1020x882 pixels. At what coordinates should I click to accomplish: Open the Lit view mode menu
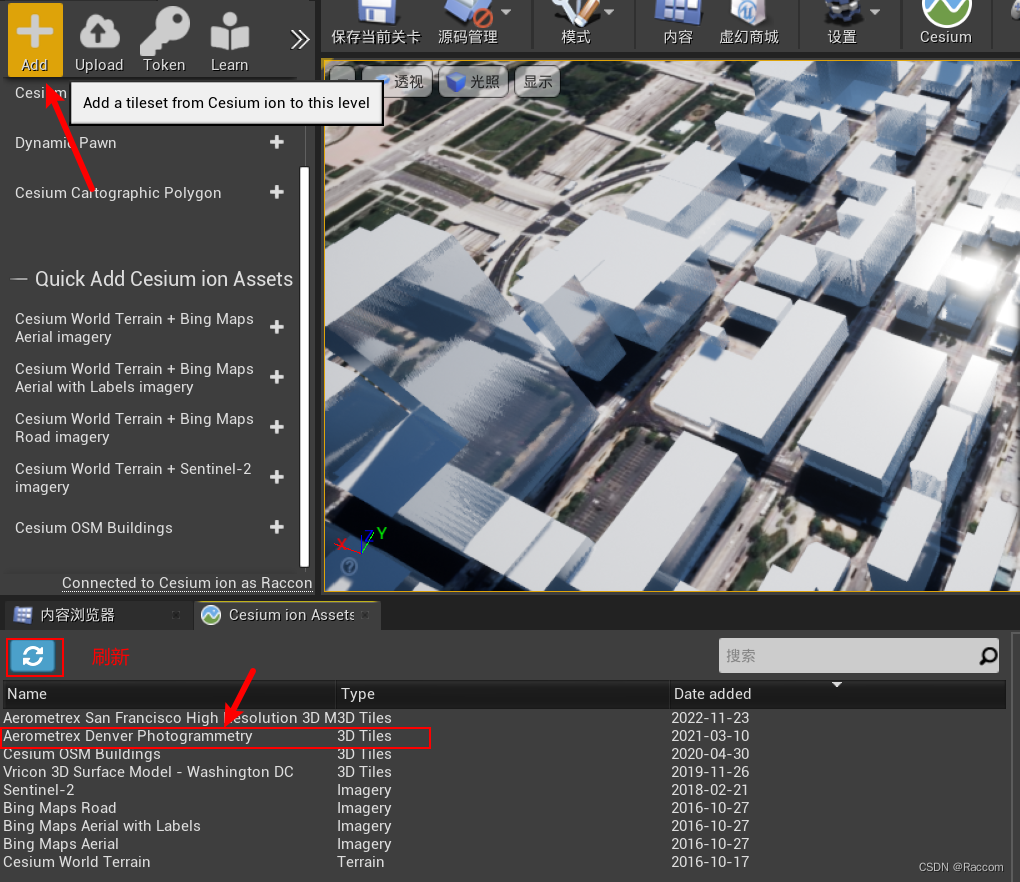(473, 81)
